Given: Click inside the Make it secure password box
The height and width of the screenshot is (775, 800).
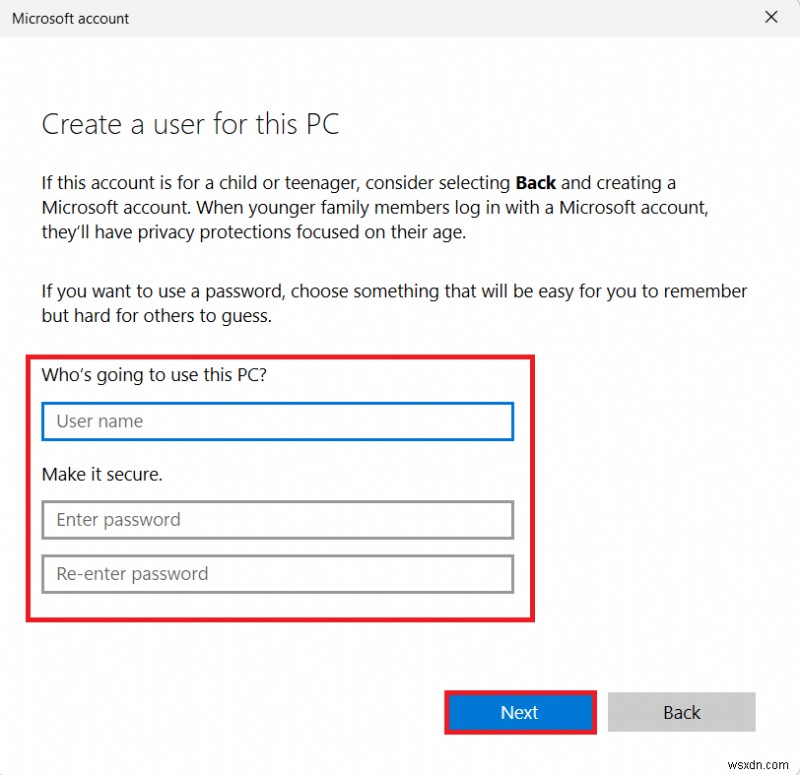Looking at the screenshot, I should click(277, 520).
